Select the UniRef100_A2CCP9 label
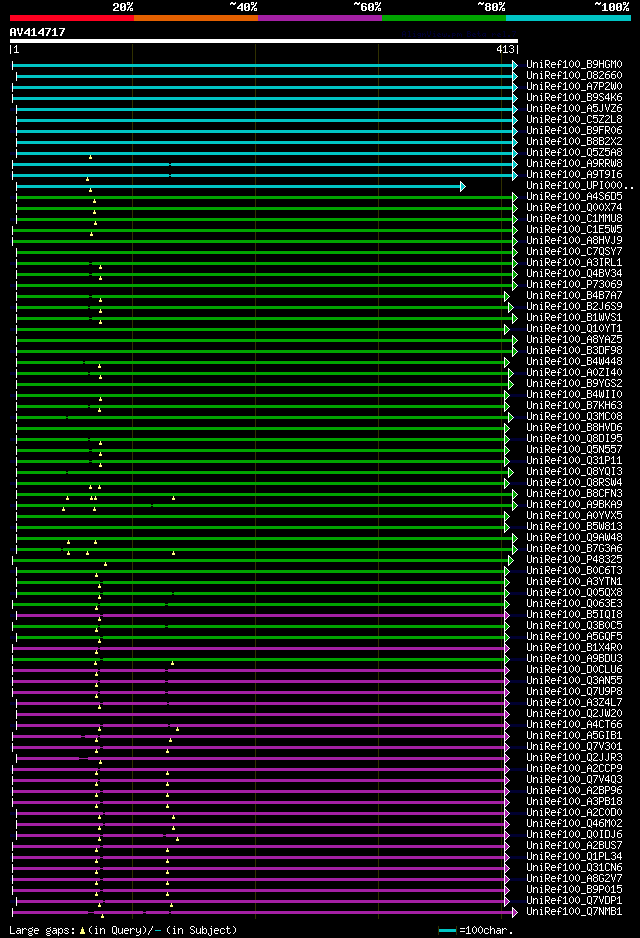The width and height of the screenshot is (640, 938). point(574,769)
